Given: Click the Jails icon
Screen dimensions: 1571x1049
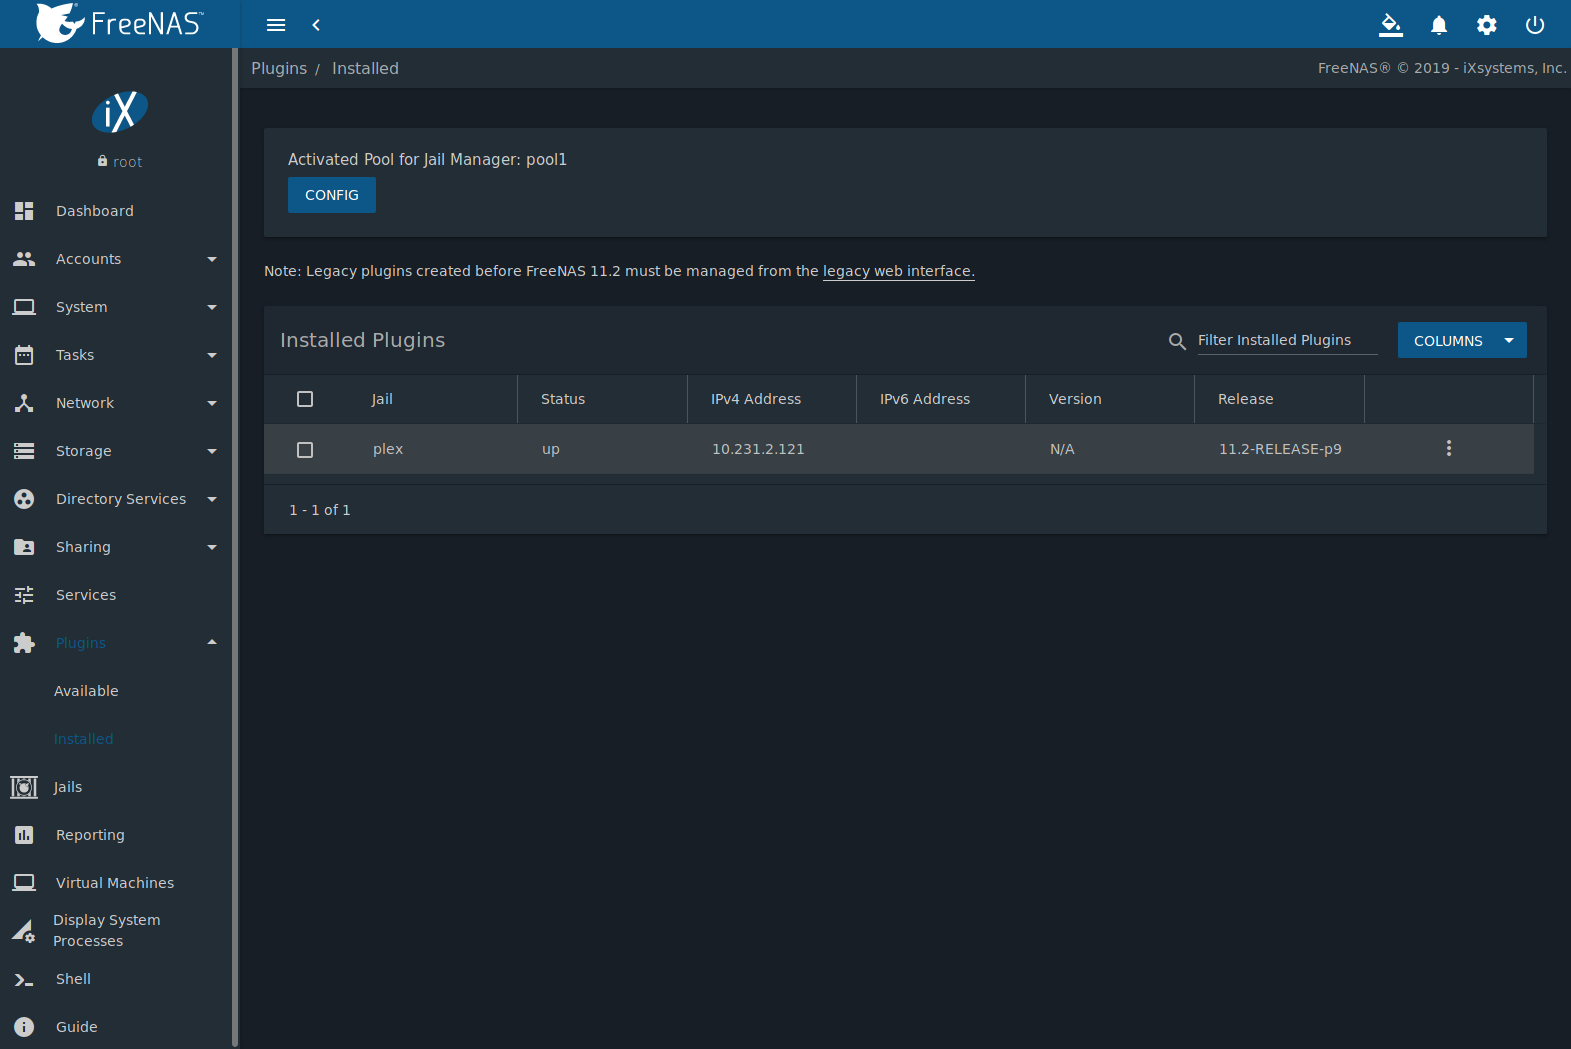Looking at the screenshot, I should point(24,787).
